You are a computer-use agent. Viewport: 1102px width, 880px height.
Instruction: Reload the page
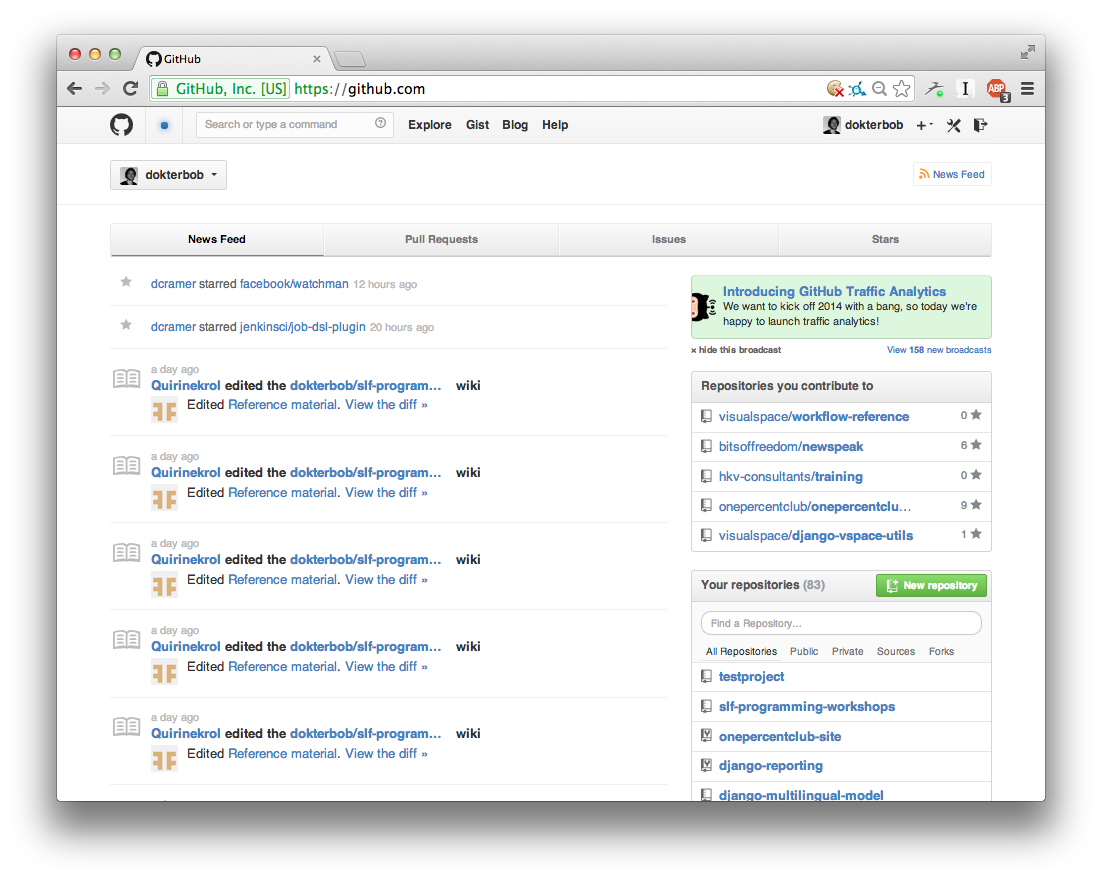point(130,89)
